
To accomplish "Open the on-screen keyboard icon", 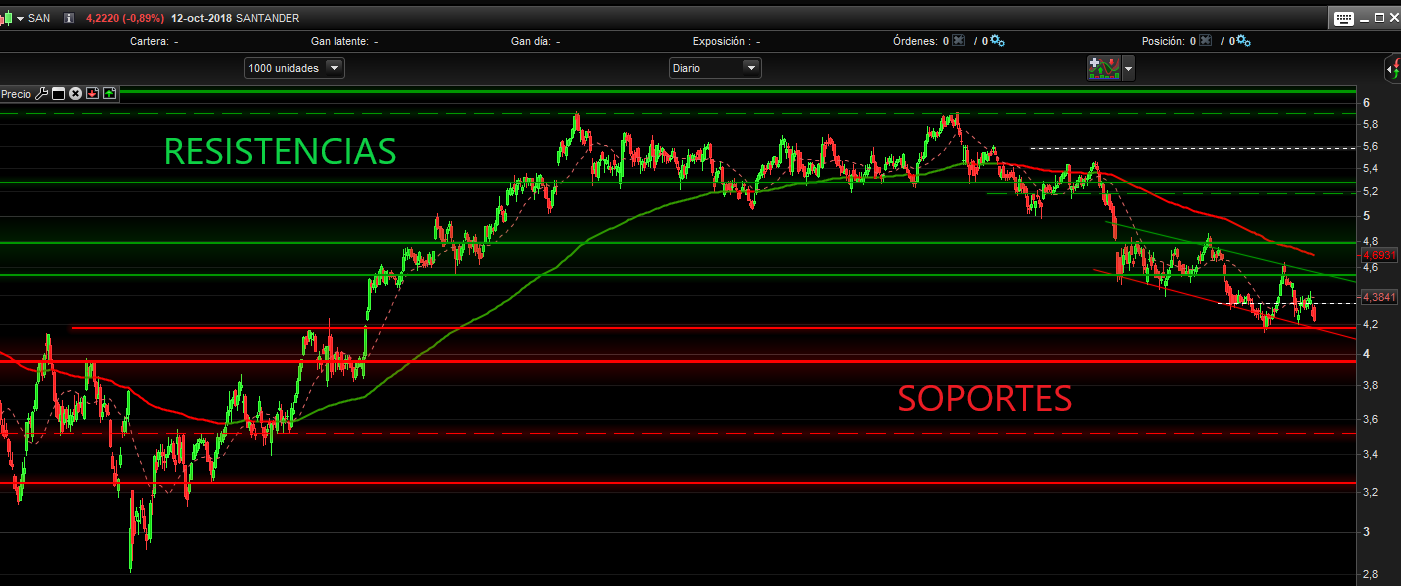I will click(1343, 18).
